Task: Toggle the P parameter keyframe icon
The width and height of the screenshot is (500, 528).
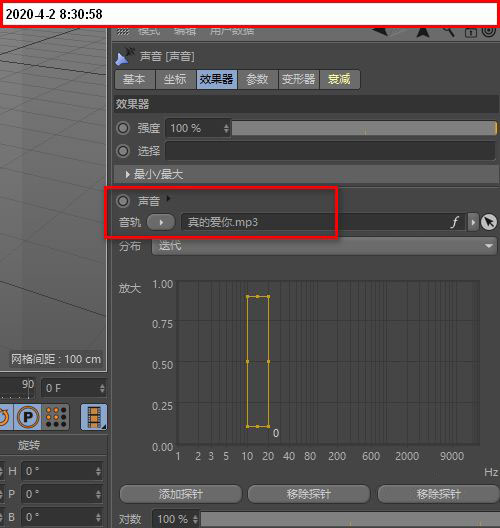Action: click(28, 417)
